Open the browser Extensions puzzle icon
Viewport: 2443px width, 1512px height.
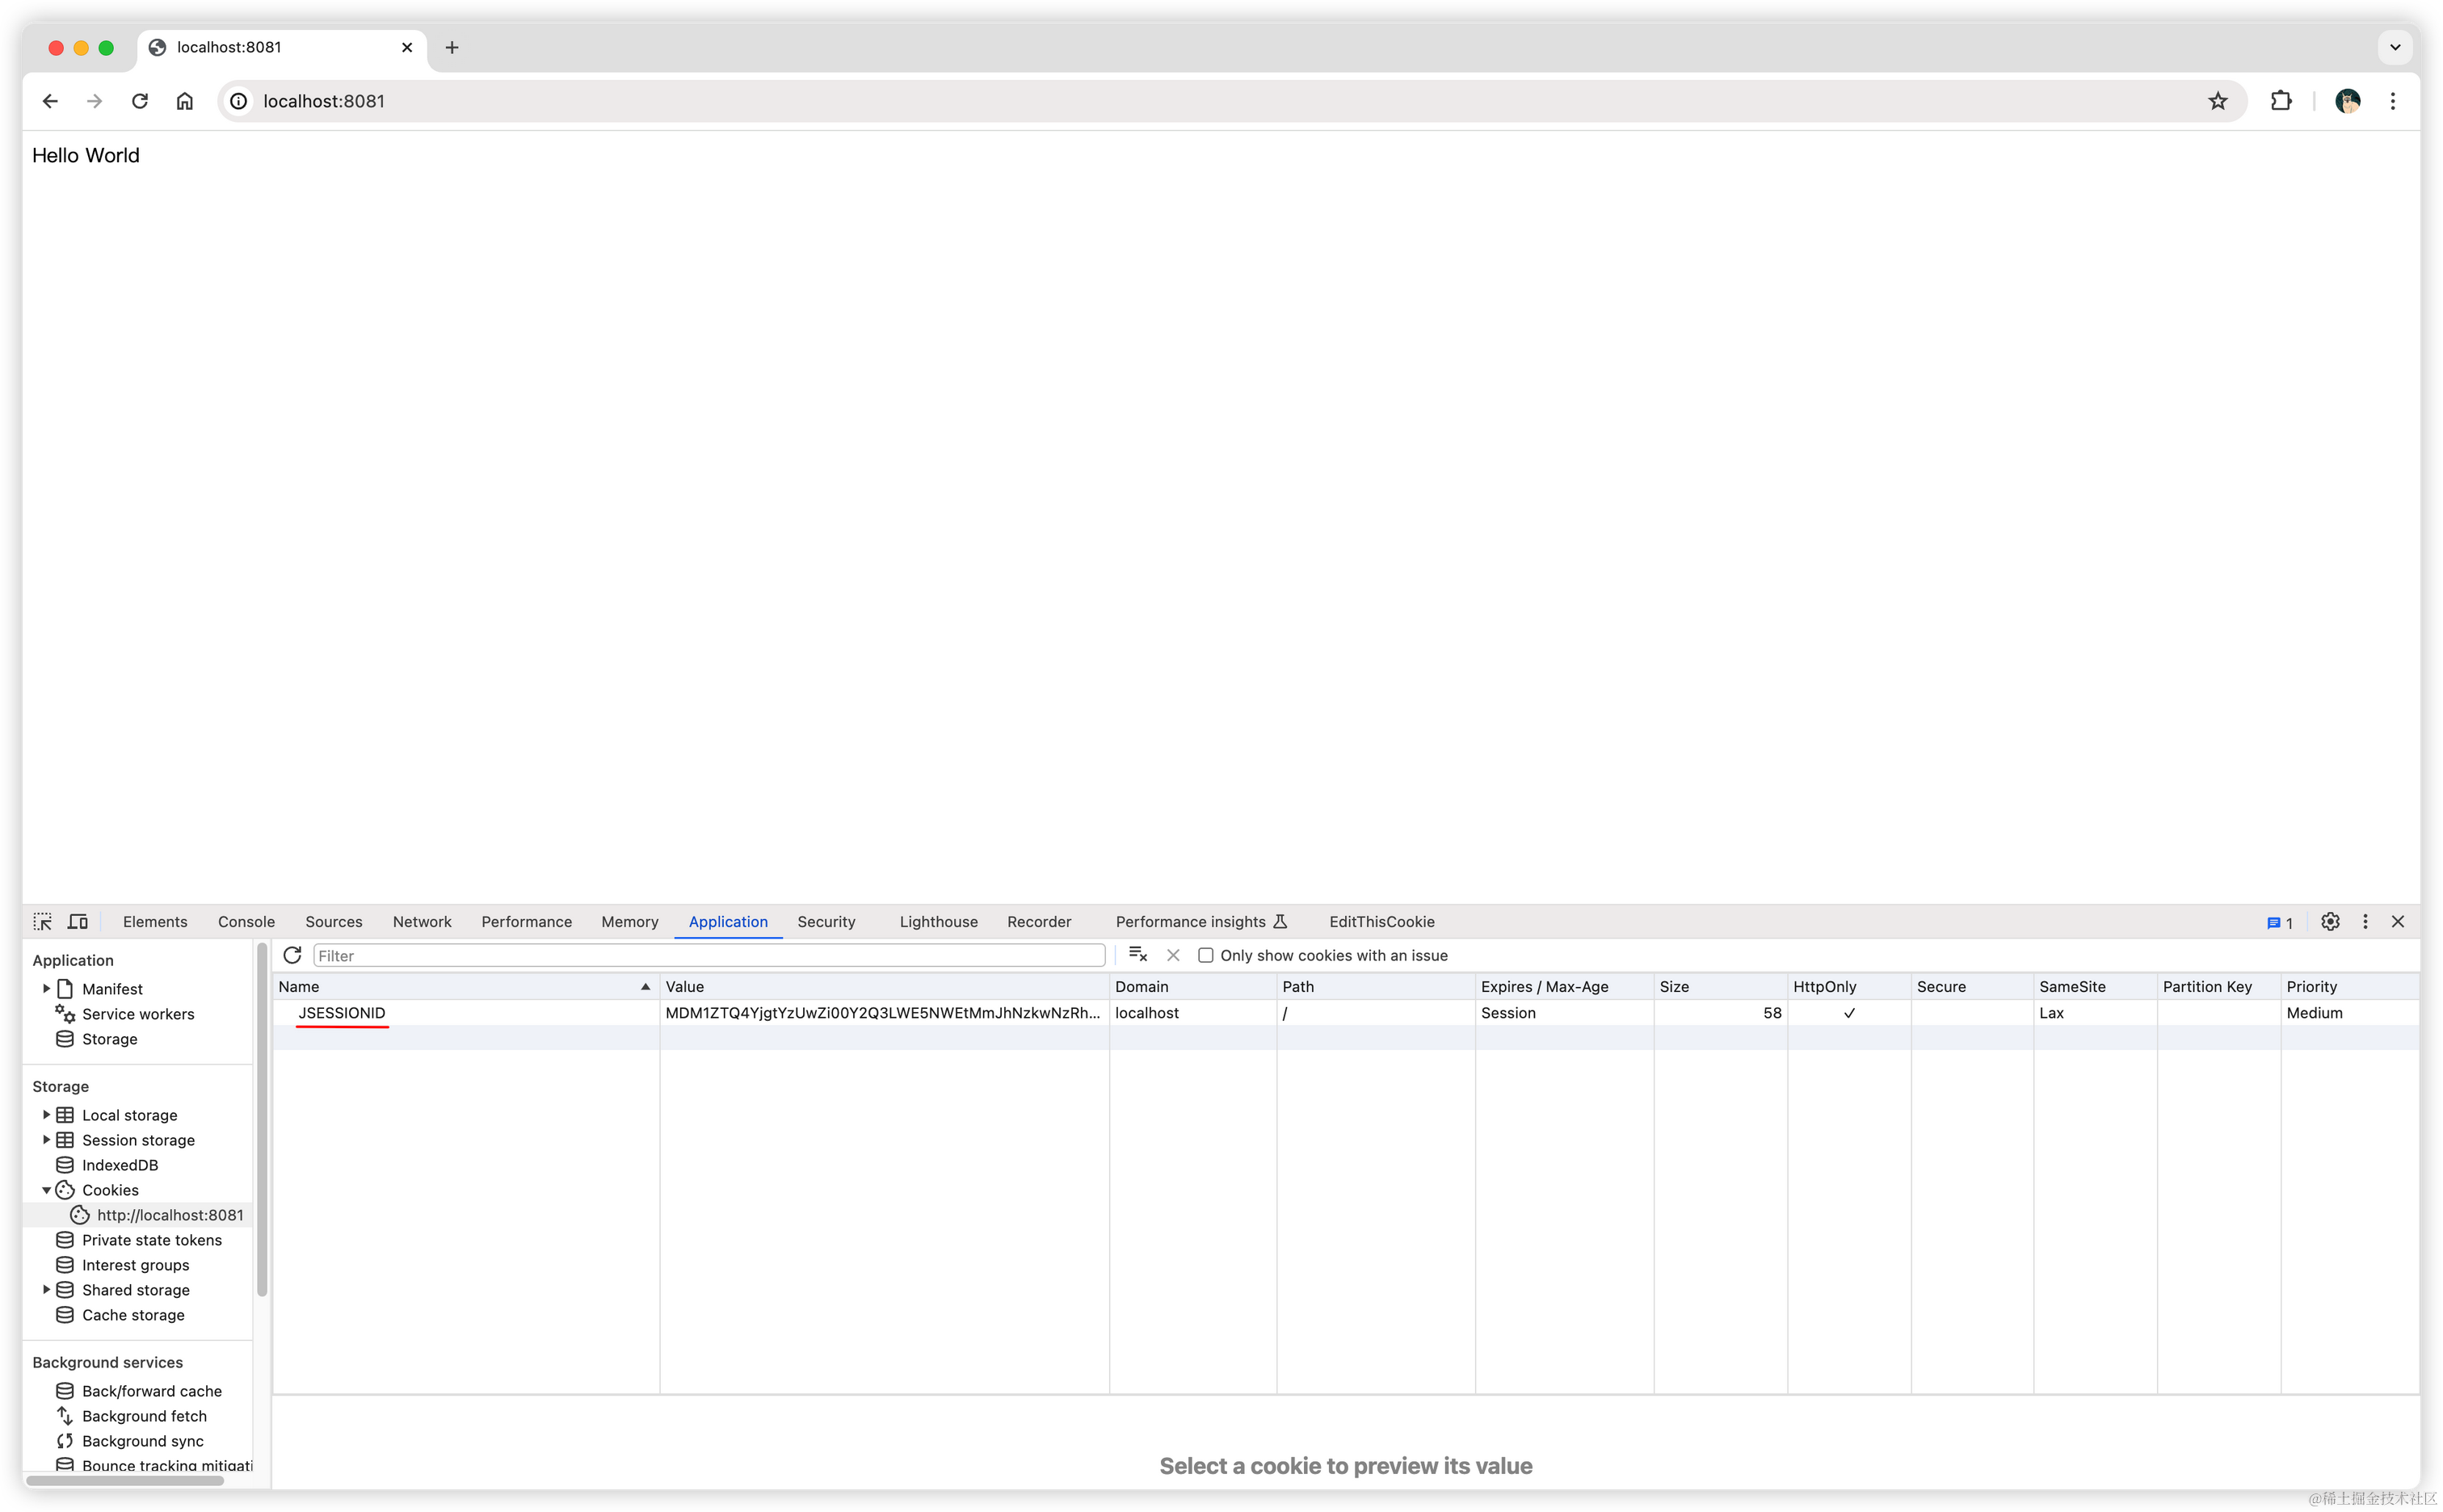point(2281,101)
